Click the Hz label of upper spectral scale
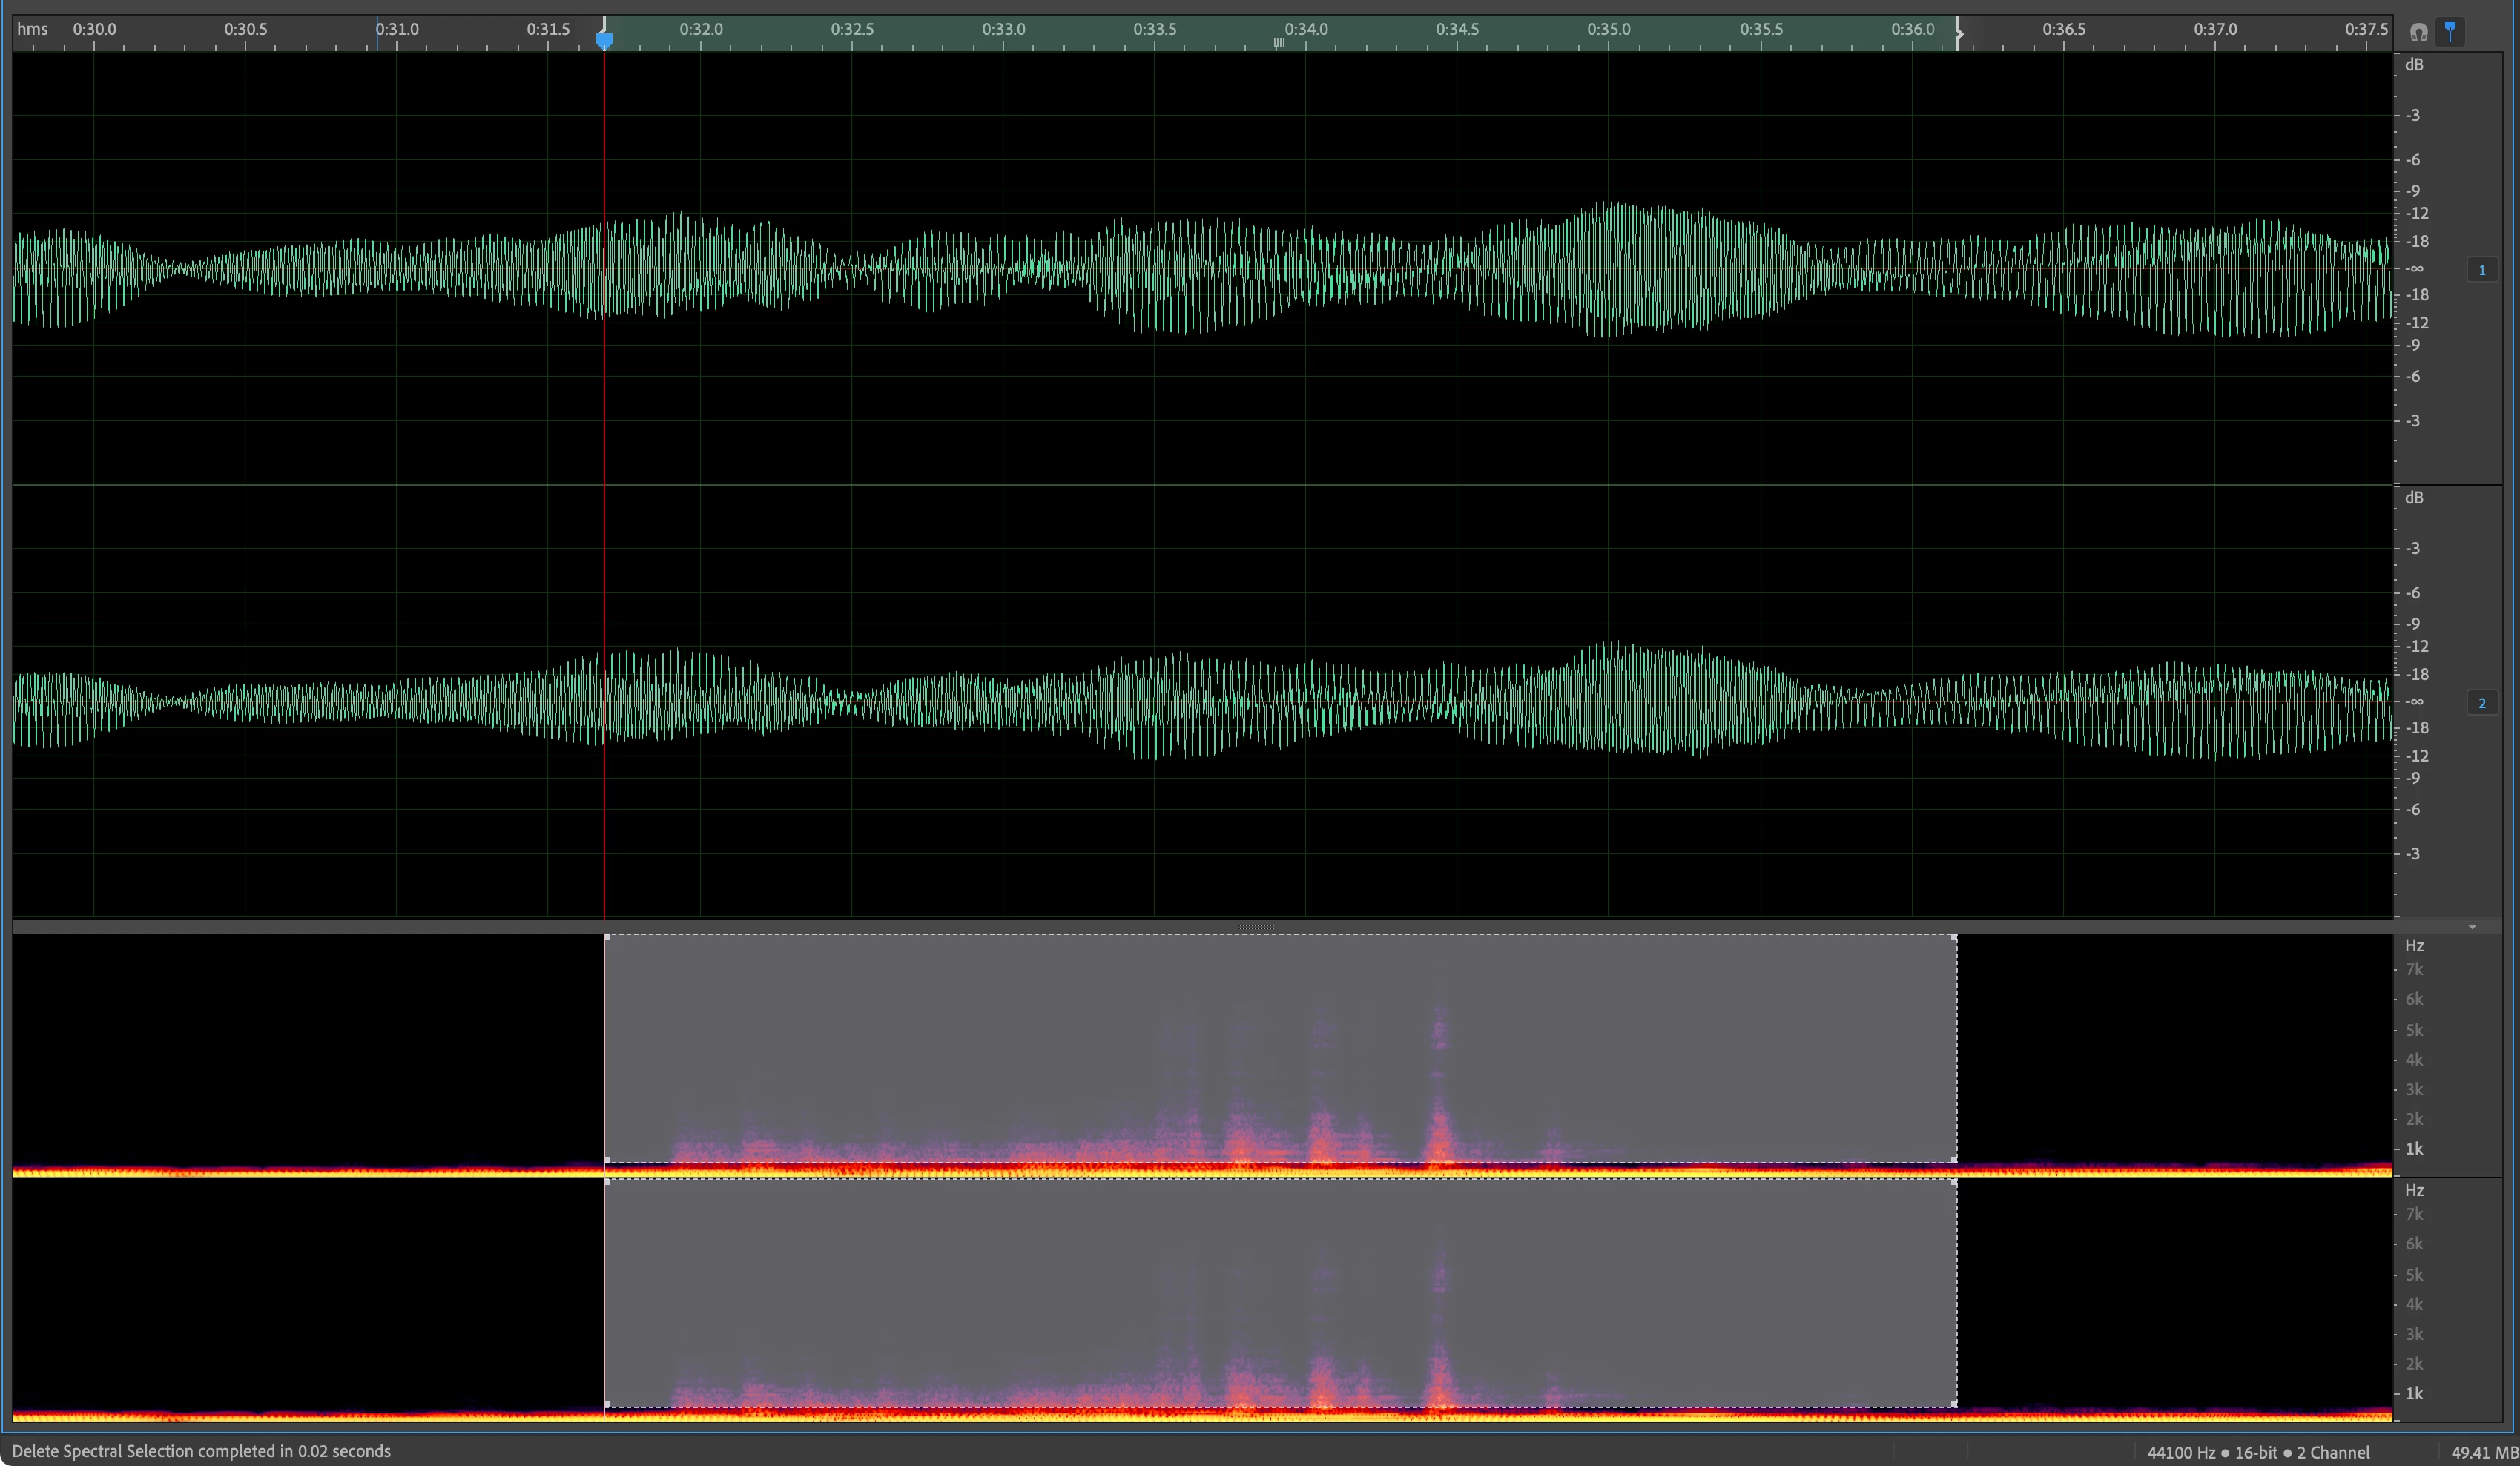2520x1466 pixels. point(2414,946)
